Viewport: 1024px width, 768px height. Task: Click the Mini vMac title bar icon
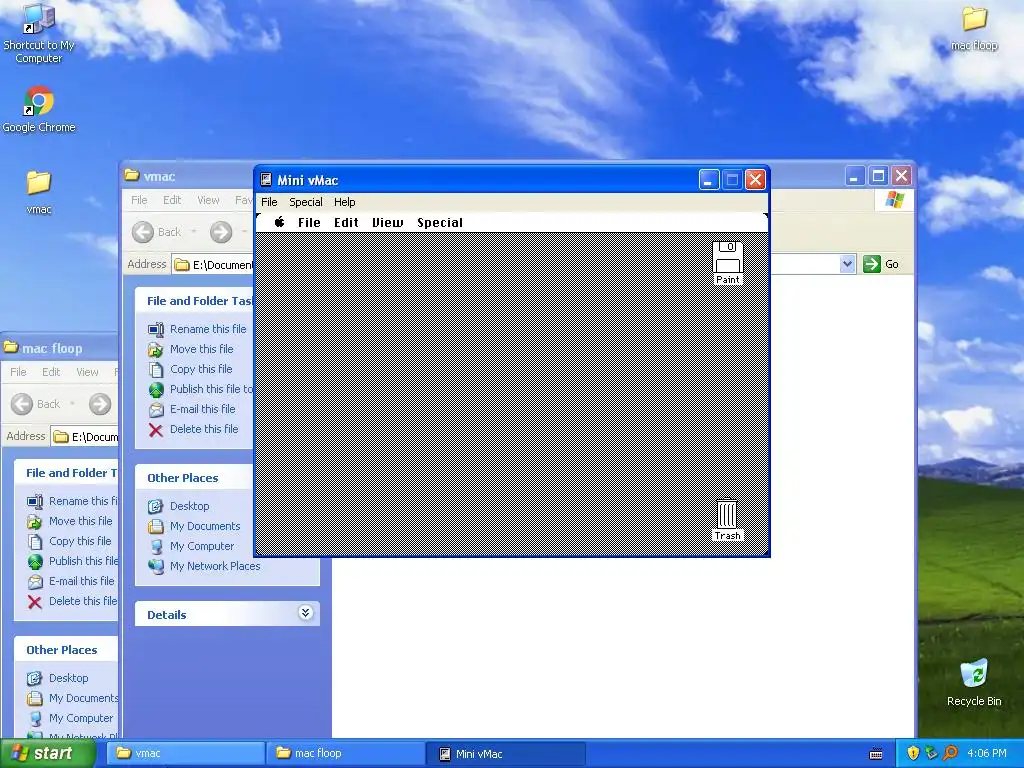tap(266, 180)
